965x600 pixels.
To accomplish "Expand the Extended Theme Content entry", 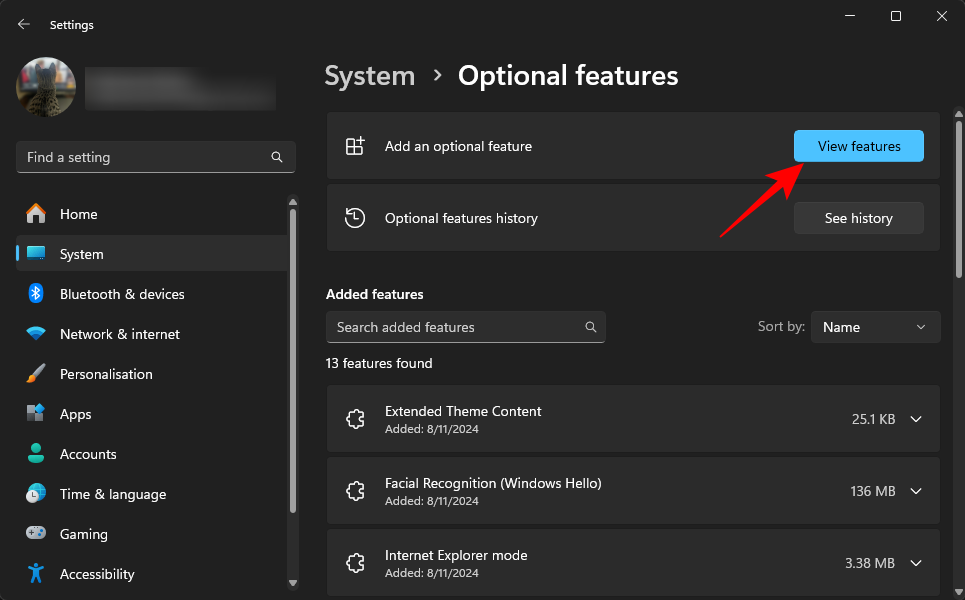I will [916, 419].
